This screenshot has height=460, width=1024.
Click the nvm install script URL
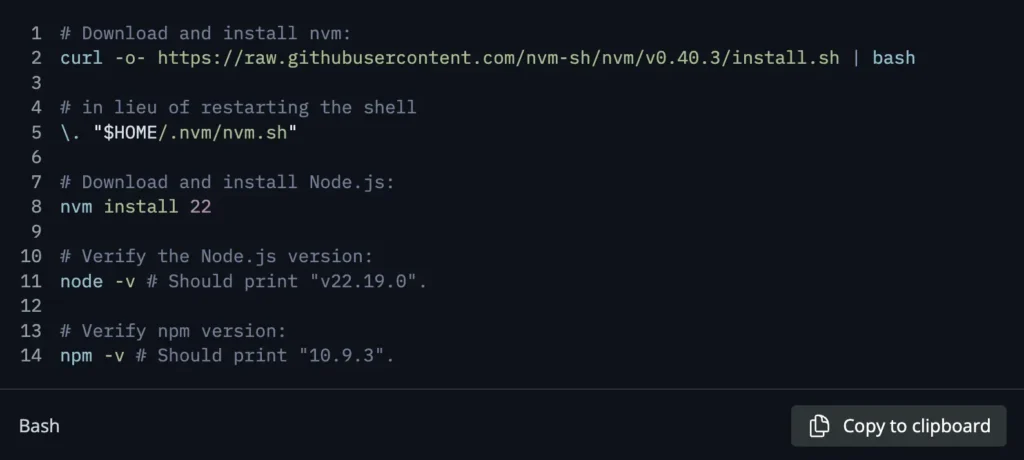coord(498,57)
